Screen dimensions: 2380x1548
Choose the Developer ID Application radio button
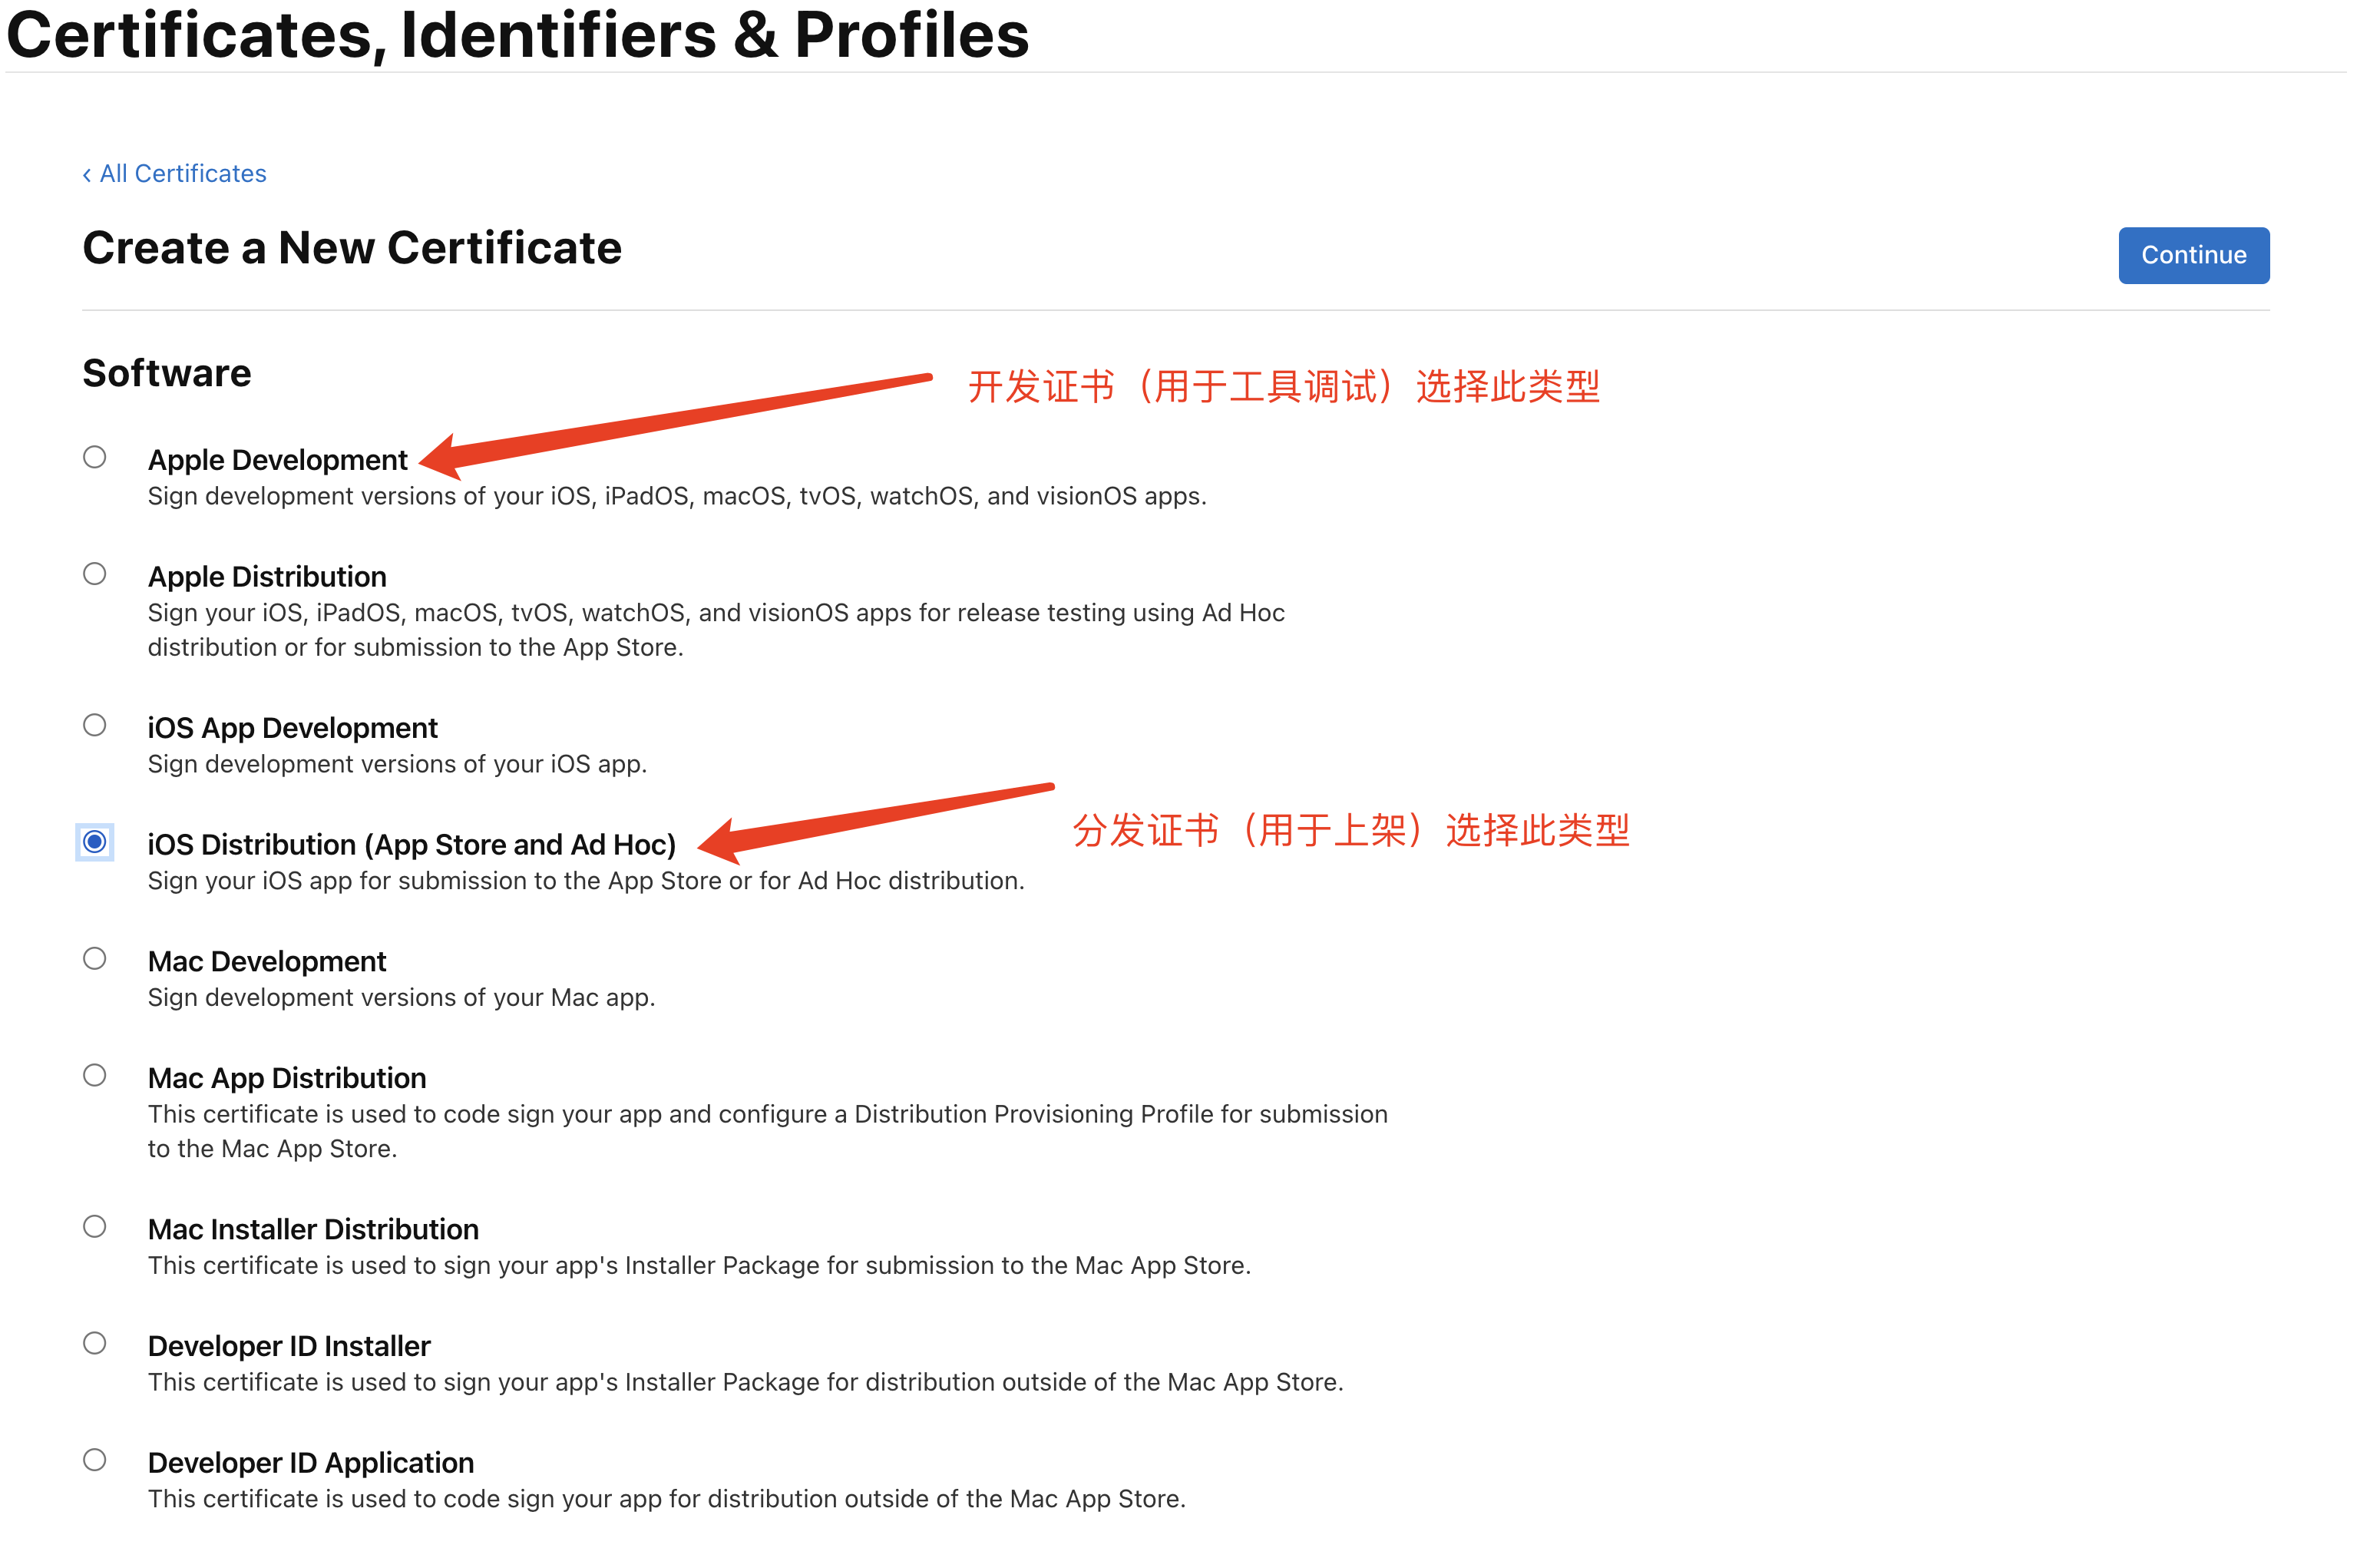coord(95,1460)
